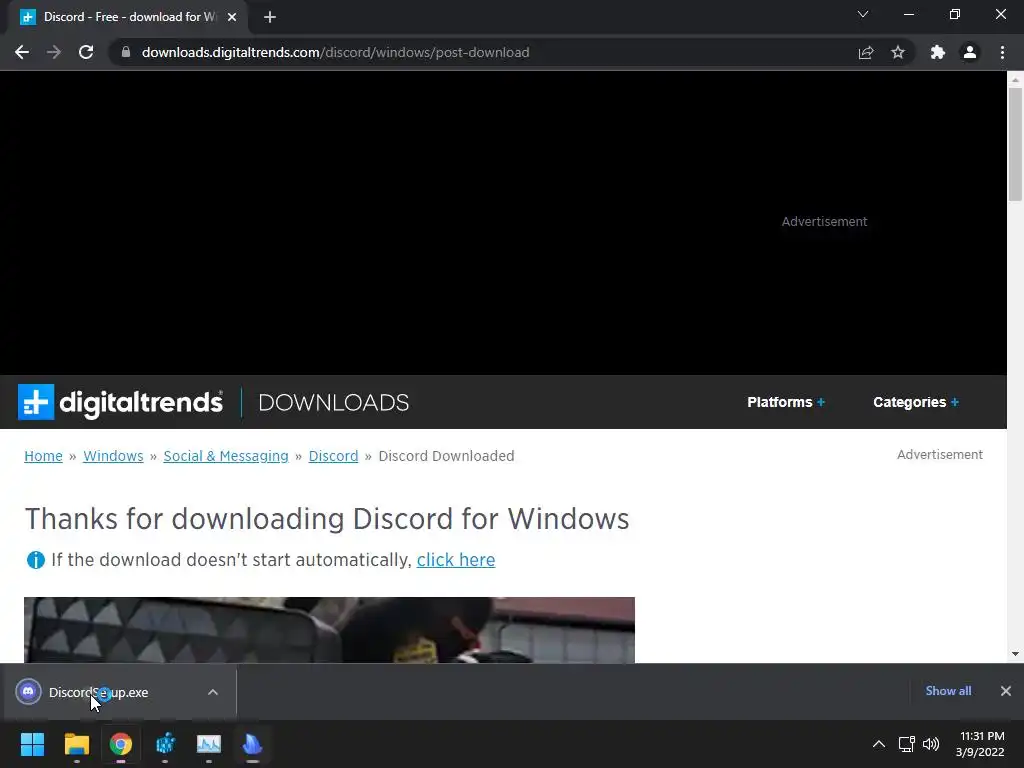Open the clock showing 11:31 PM

tap(980, 744)
